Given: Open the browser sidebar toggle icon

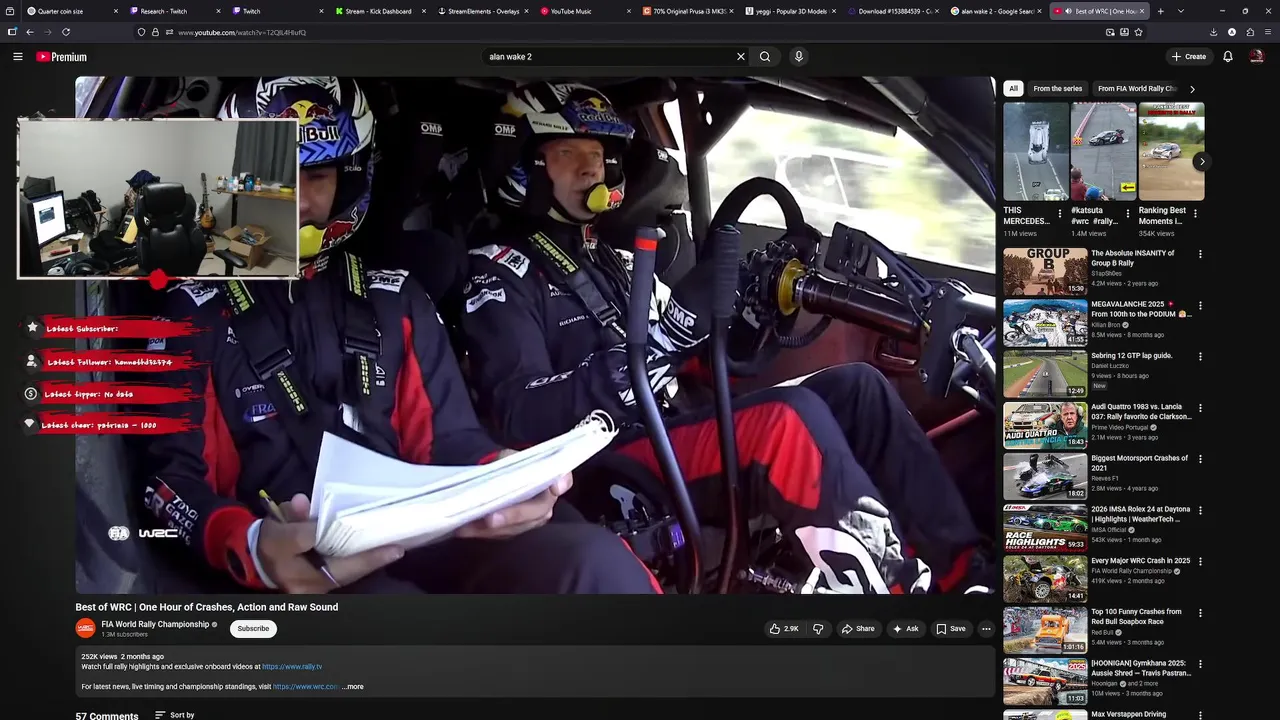Looking at the screenshot, I should click(x=12, y=32).
